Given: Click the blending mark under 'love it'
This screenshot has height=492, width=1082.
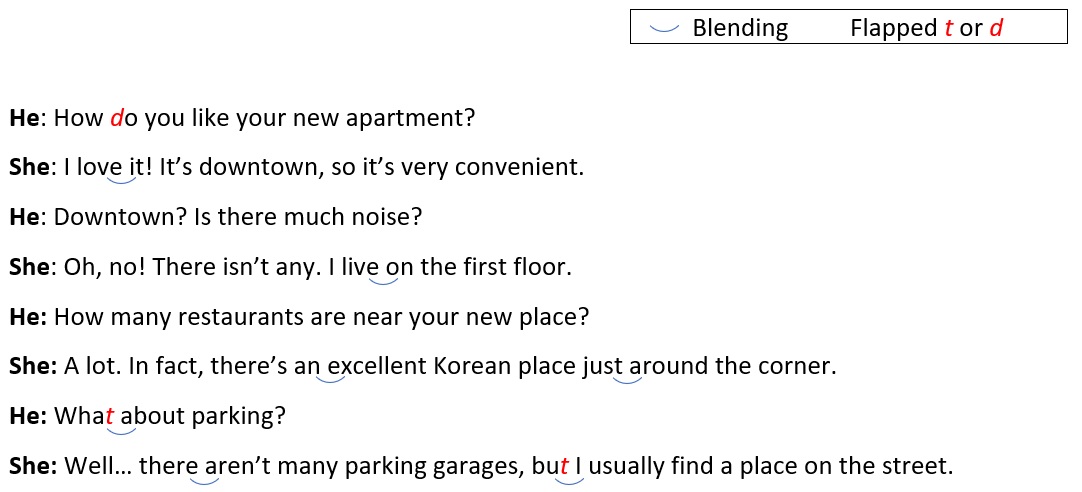Looking at the screenshot, I should (x=122, y=180).
